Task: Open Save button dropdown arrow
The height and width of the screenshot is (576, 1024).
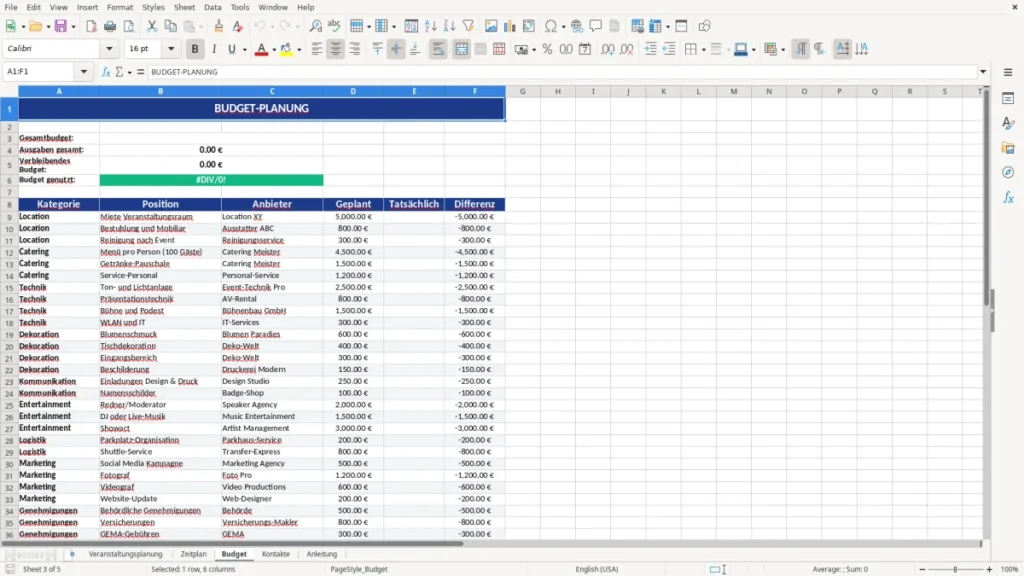Action: point(73,27)
